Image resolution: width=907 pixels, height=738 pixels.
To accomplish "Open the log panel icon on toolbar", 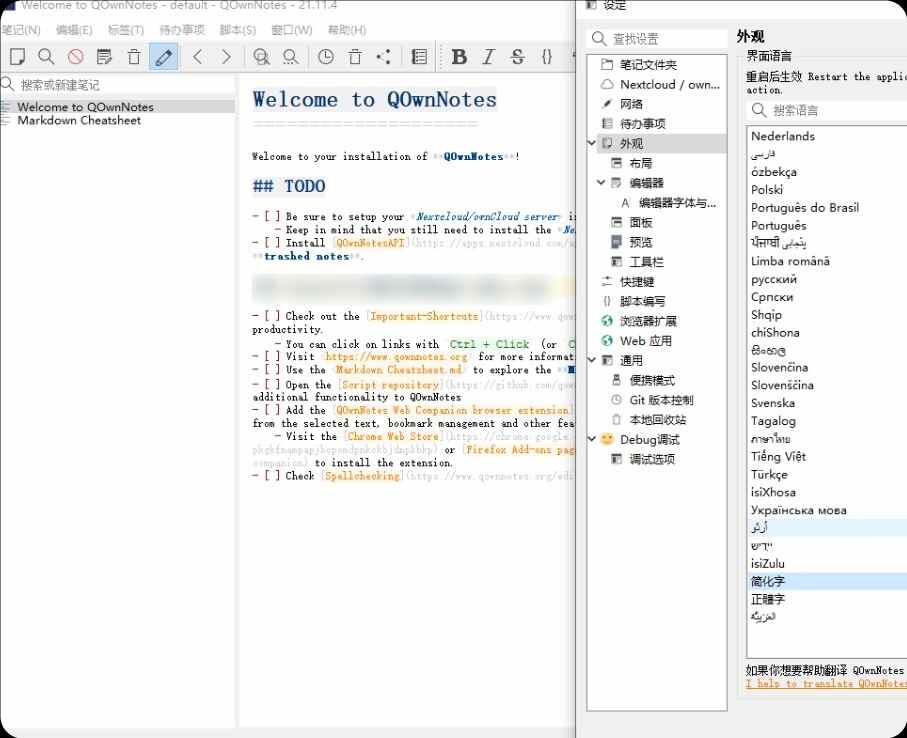I will [421, 57].
